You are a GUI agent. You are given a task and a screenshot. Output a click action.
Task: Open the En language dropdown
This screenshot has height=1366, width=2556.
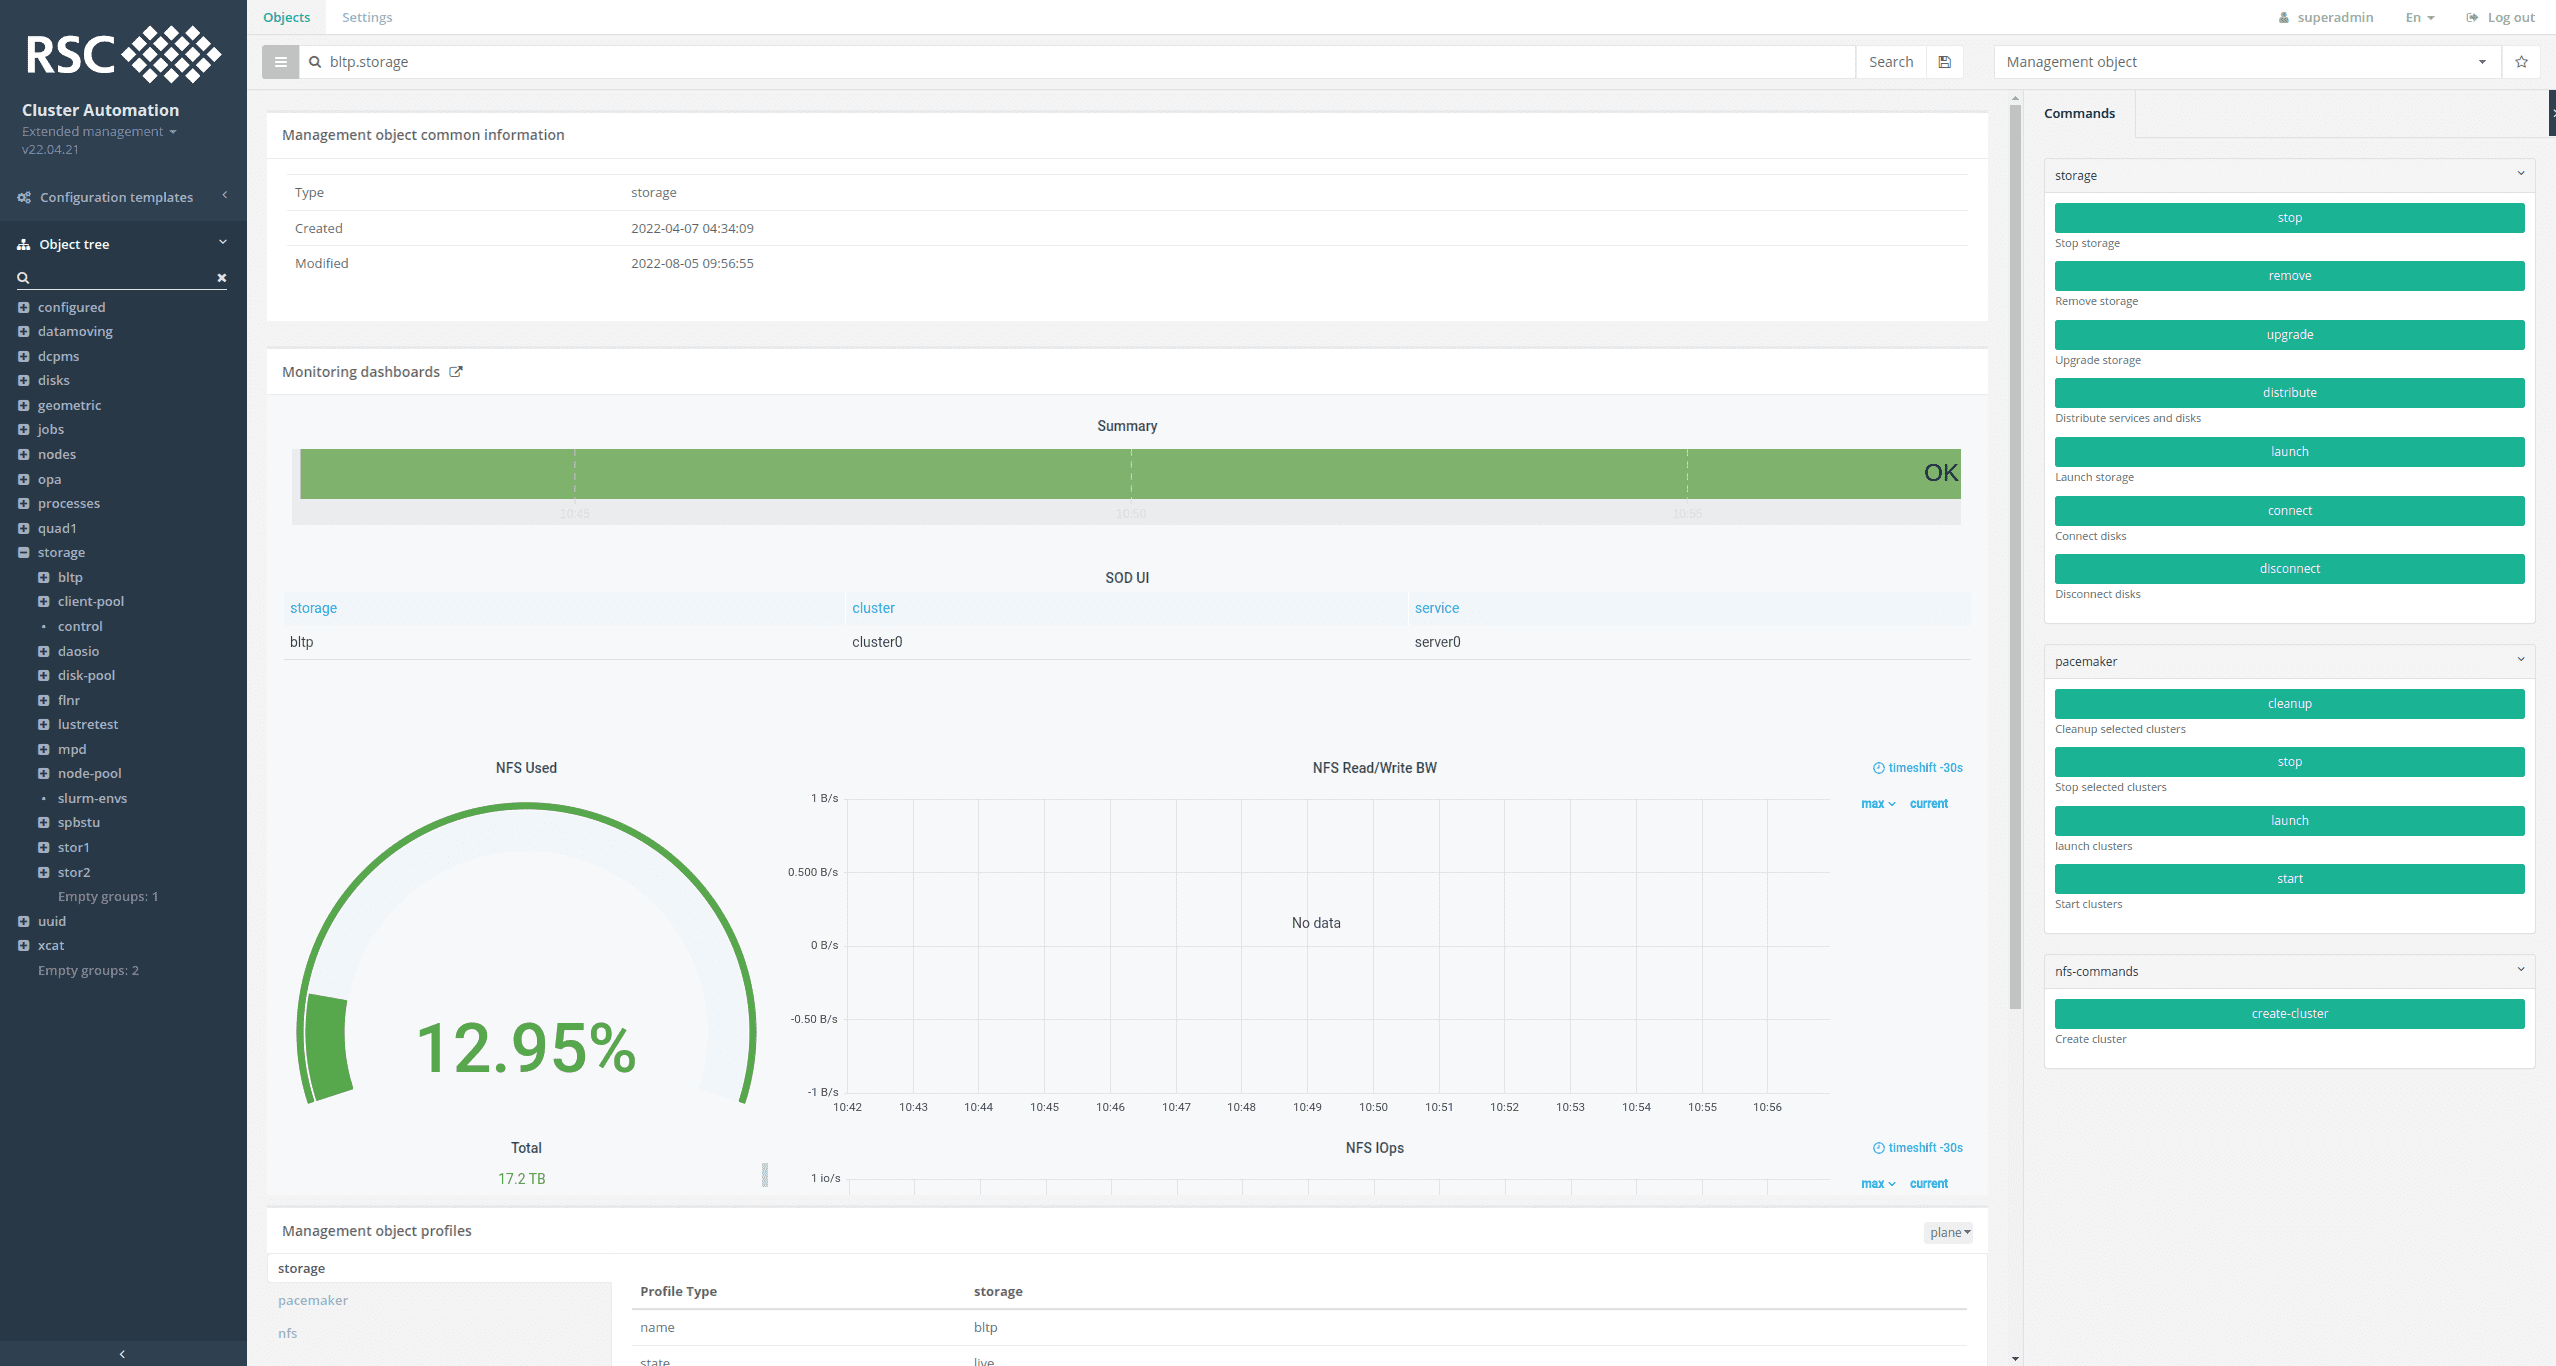[x=2419, y=17]
